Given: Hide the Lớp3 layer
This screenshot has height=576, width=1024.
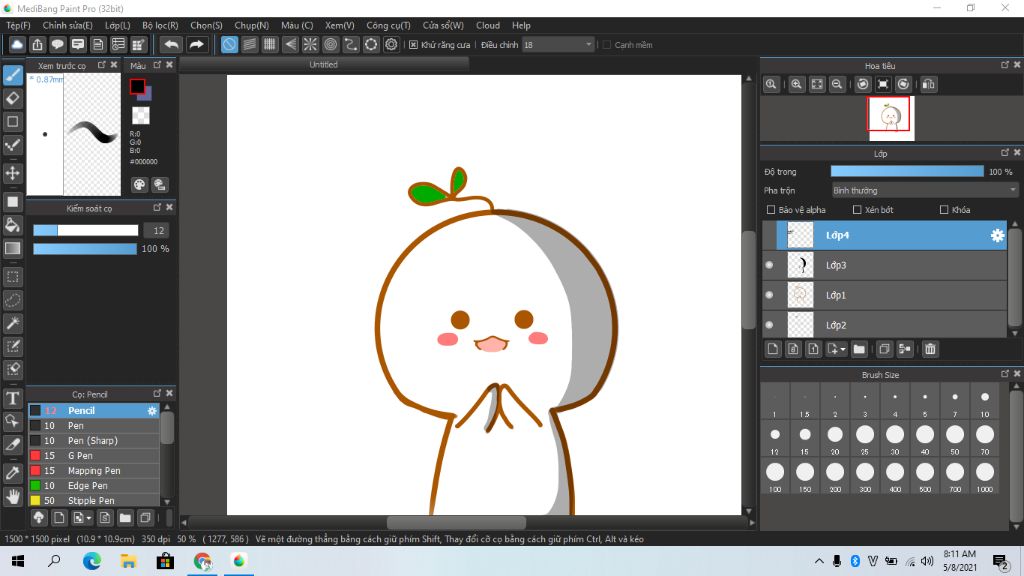Looking at the screenshot, I should tap(769, 265).
